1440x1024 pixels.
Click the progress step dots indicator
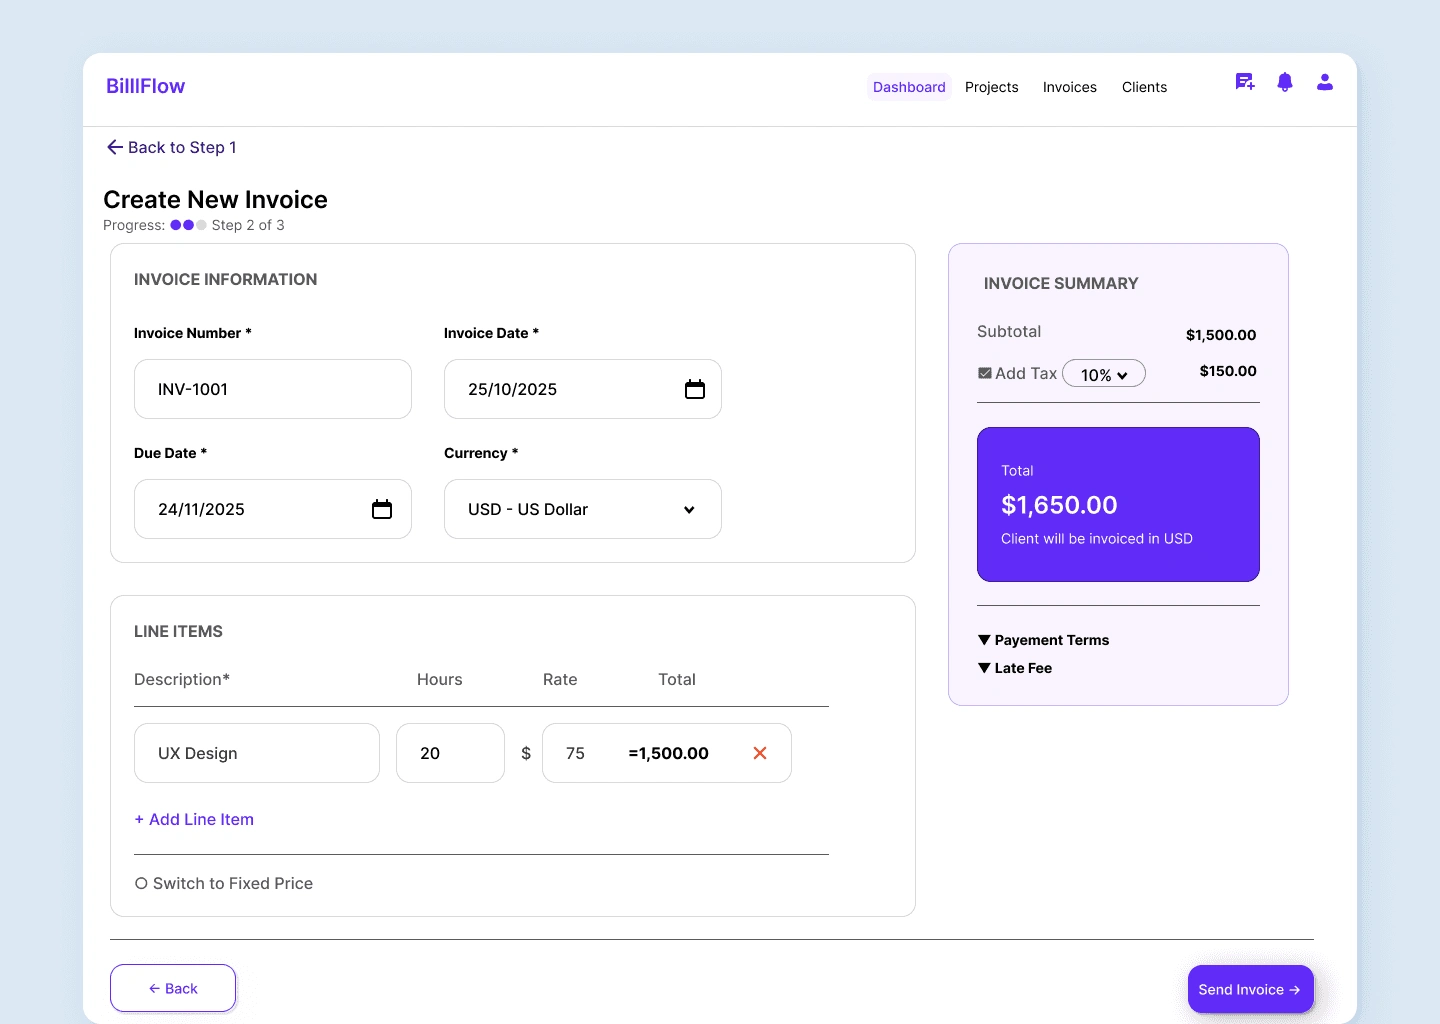tap(188, 225)
